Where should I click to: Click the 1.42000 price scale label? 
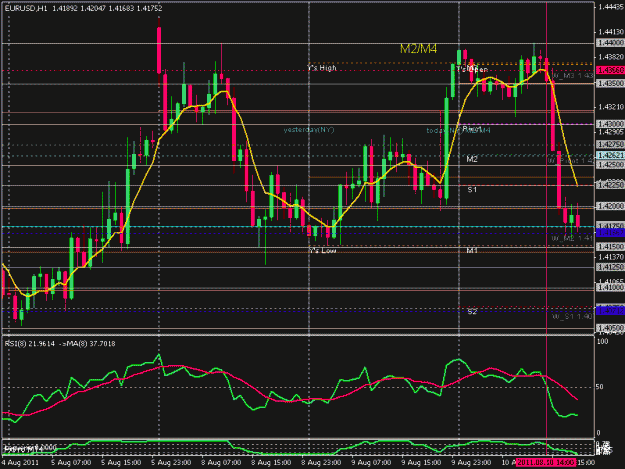click(x=610, y=206)
